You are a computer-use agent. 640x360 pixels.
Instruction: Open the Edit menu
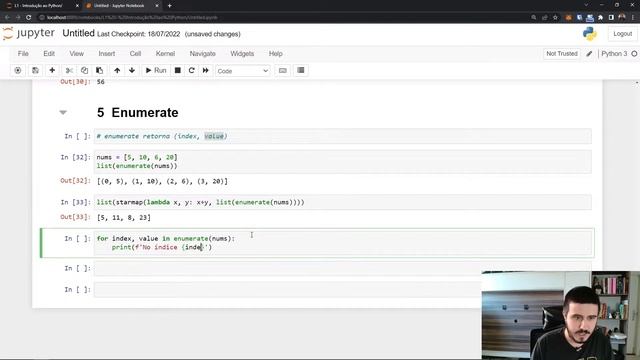tap(49, 53)
